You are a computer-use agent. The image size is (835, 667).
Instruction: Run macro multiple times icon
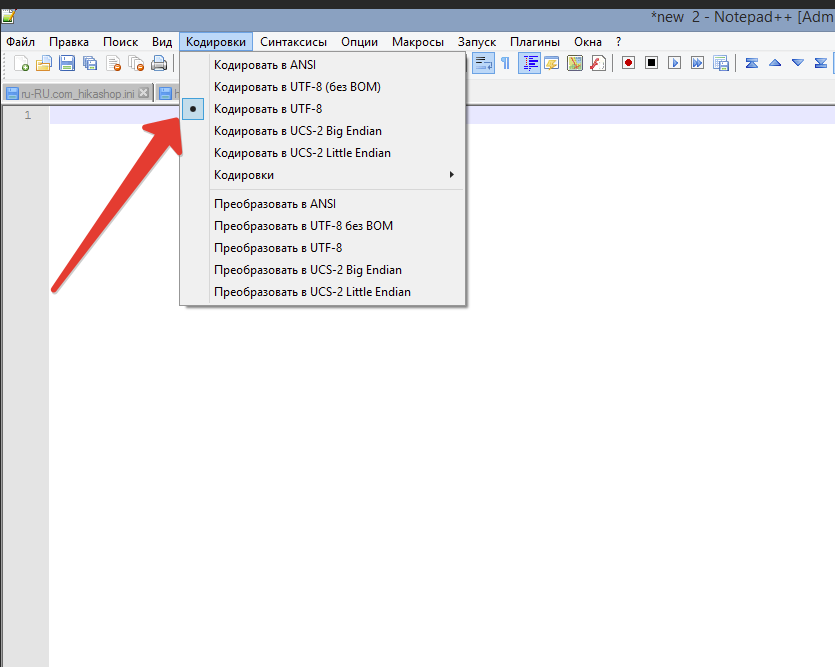click(697, 63)
